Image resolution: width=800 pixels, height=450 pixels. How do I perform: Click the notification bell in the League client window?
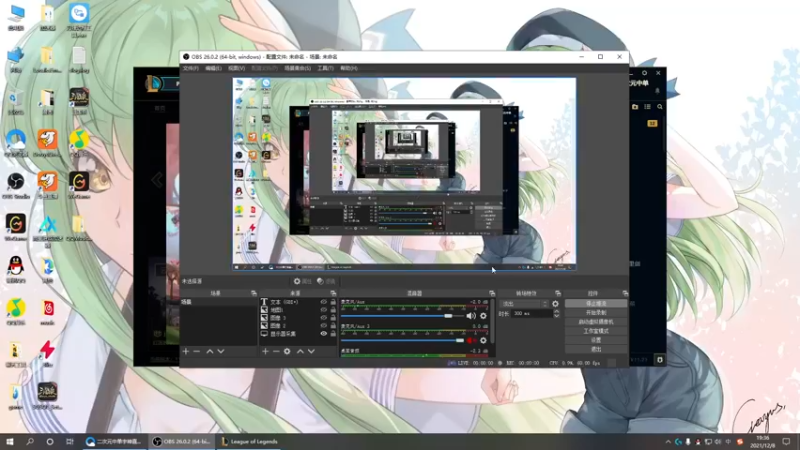[657, 90]
